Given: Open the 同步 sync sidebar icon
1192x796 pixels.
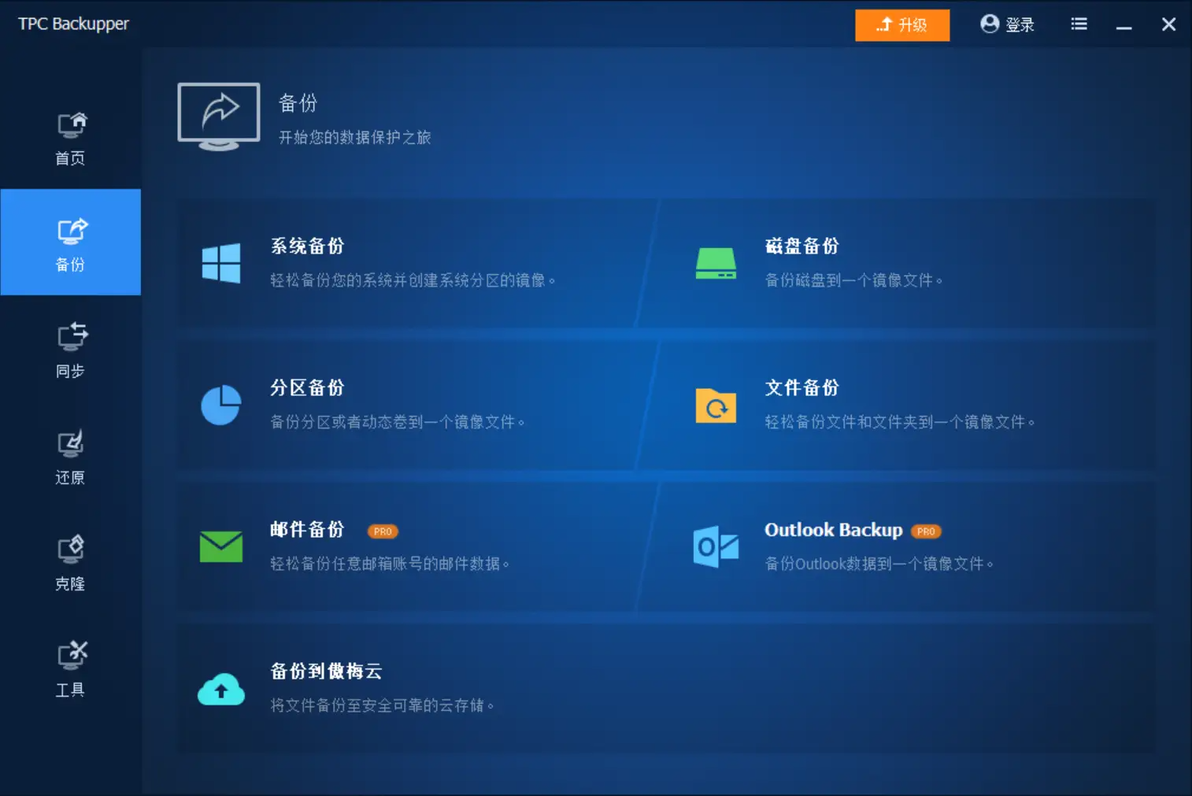Looking at the screenshot, I should 71,337.
